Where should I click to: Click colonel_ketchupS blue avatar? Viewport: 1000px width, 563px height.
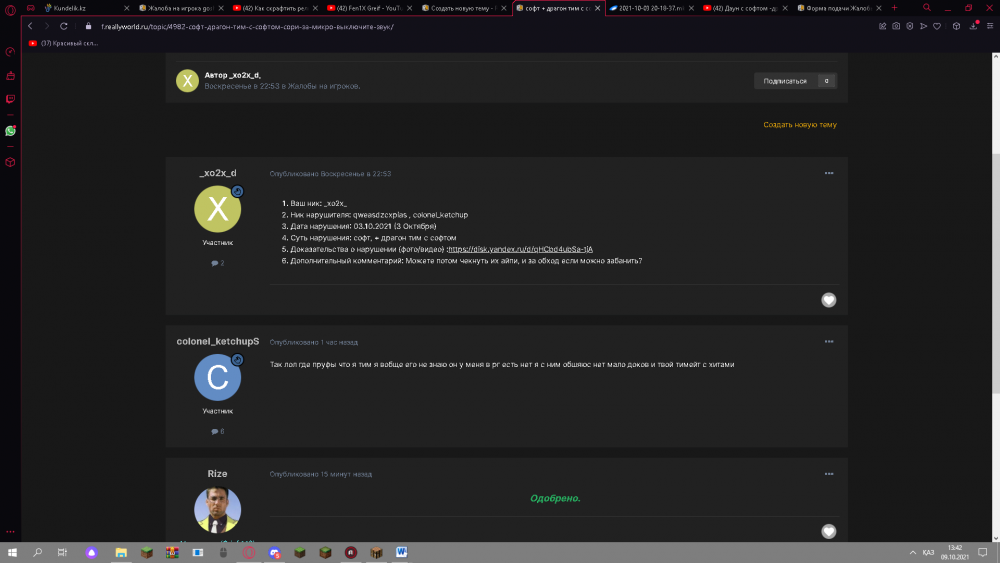pyautogui.click(x=217, y=377)
